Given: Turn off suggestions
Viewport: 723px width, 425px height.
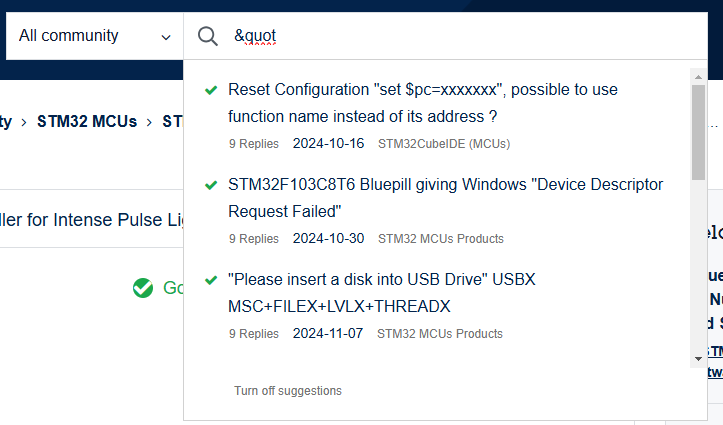Looking at the screenshot, I should (x=288, y=391).
